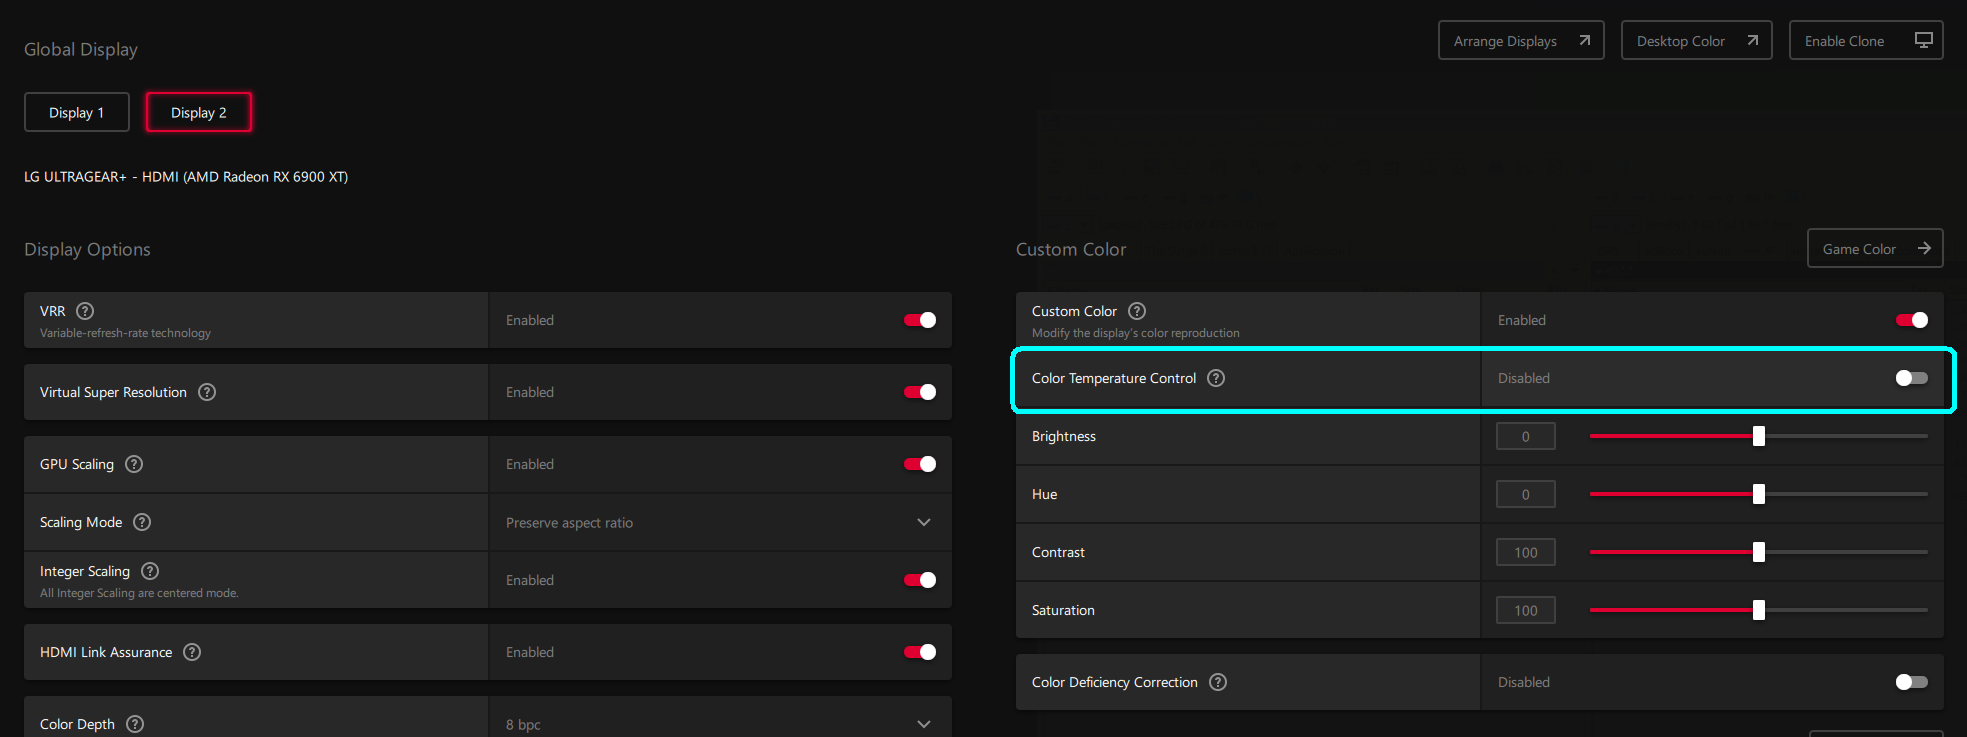This screenshot has width=1967, height=737.
Task: Click the help icon next to VRR
Action: 85,311
